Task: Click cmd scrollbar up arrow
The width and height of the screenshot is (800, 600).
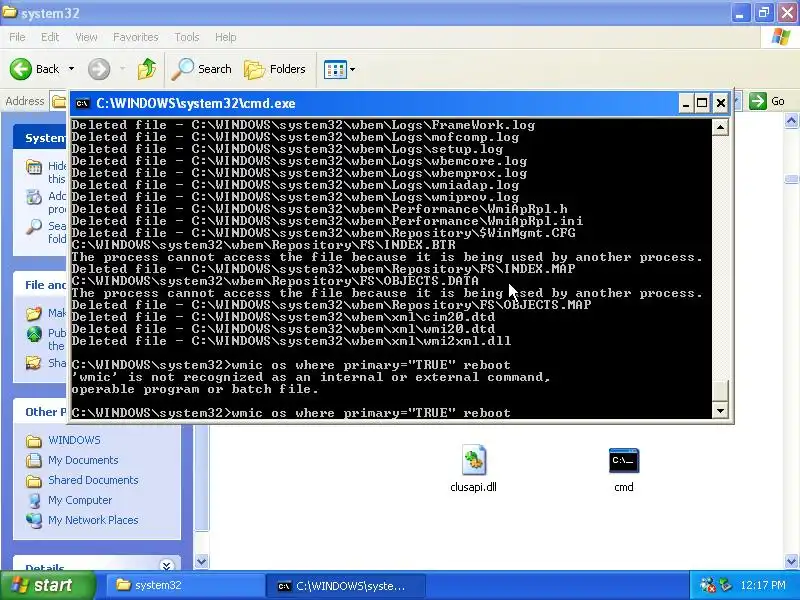Action: point(720,127)
